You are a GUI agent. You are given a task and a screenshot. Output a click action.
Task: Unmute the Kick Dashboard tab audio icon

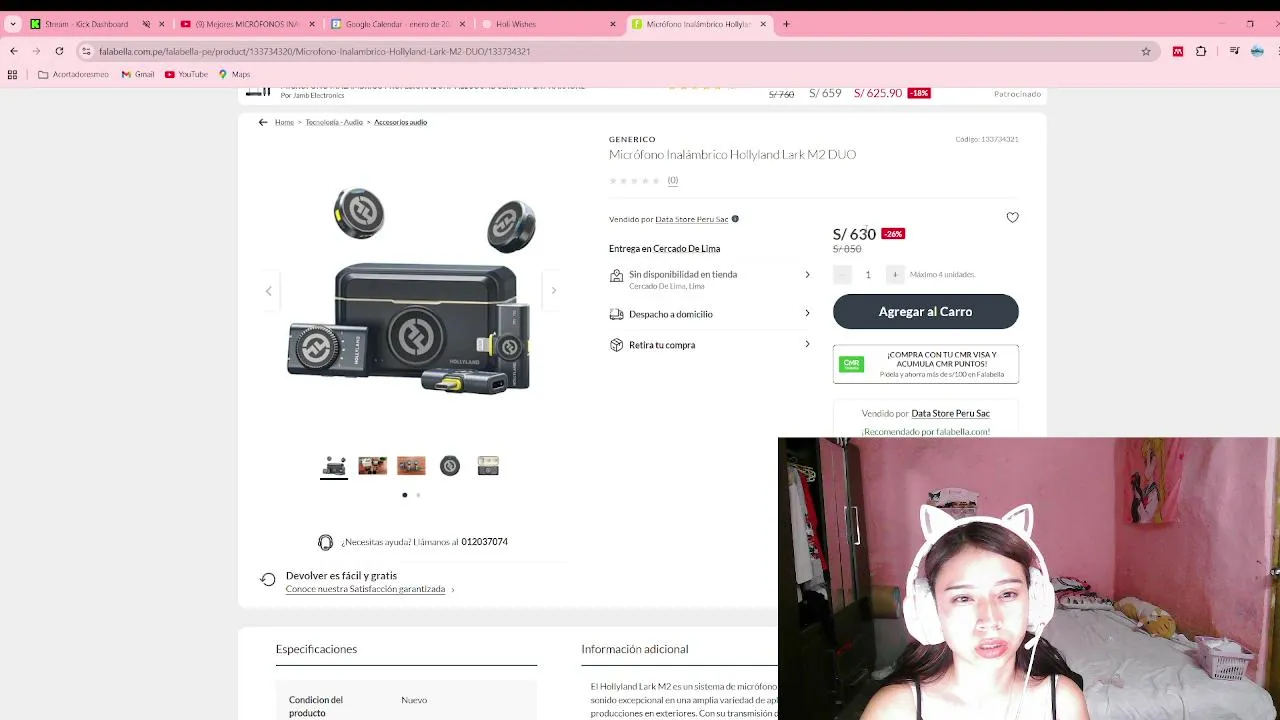pos(146,24)
